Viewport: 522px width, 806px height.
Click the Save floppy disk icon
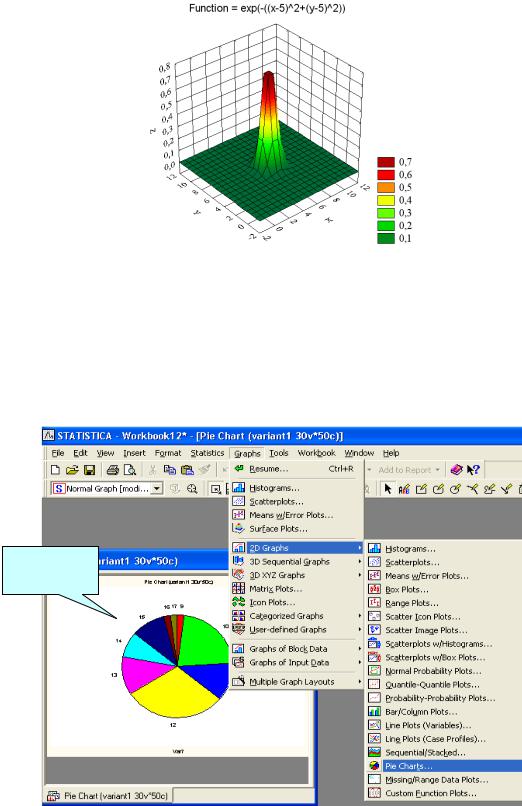point(89,469)
